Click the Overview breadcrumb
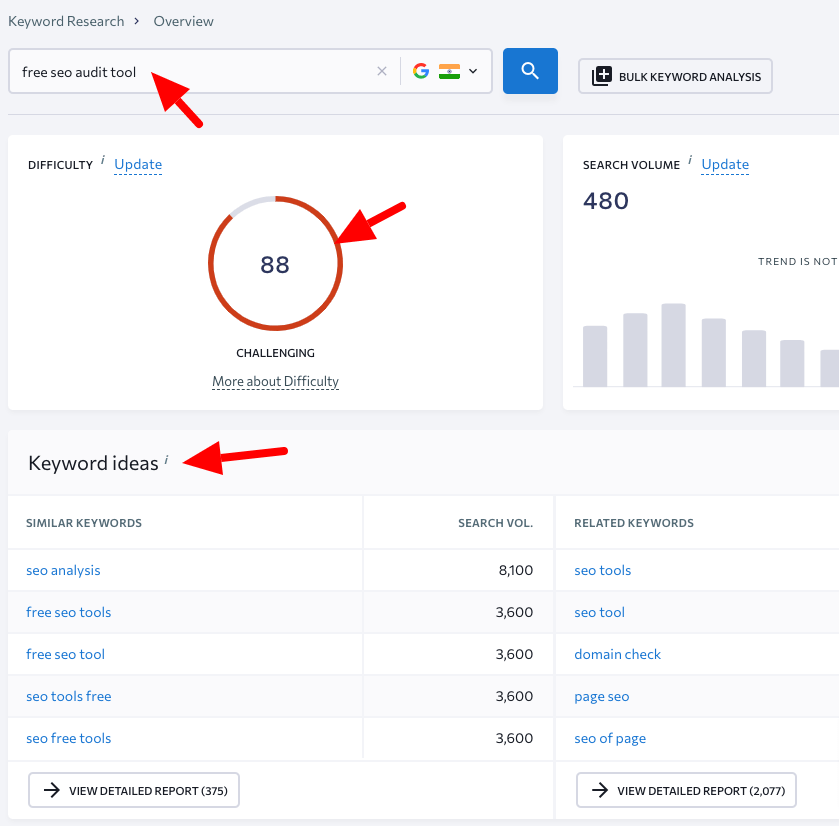The height and width of the screenshot is (826, 839). pos(183,21)
